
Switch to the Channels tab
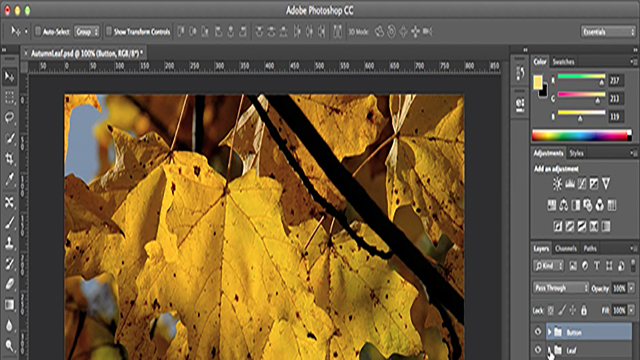[566, 248]
